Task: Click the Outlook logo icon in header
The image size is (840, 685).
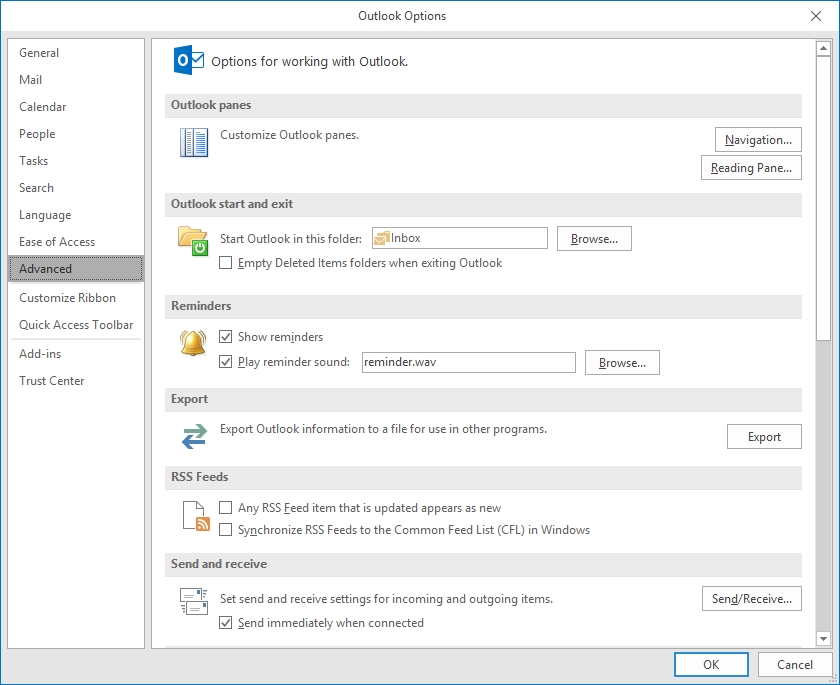Action: coord(190,60)
